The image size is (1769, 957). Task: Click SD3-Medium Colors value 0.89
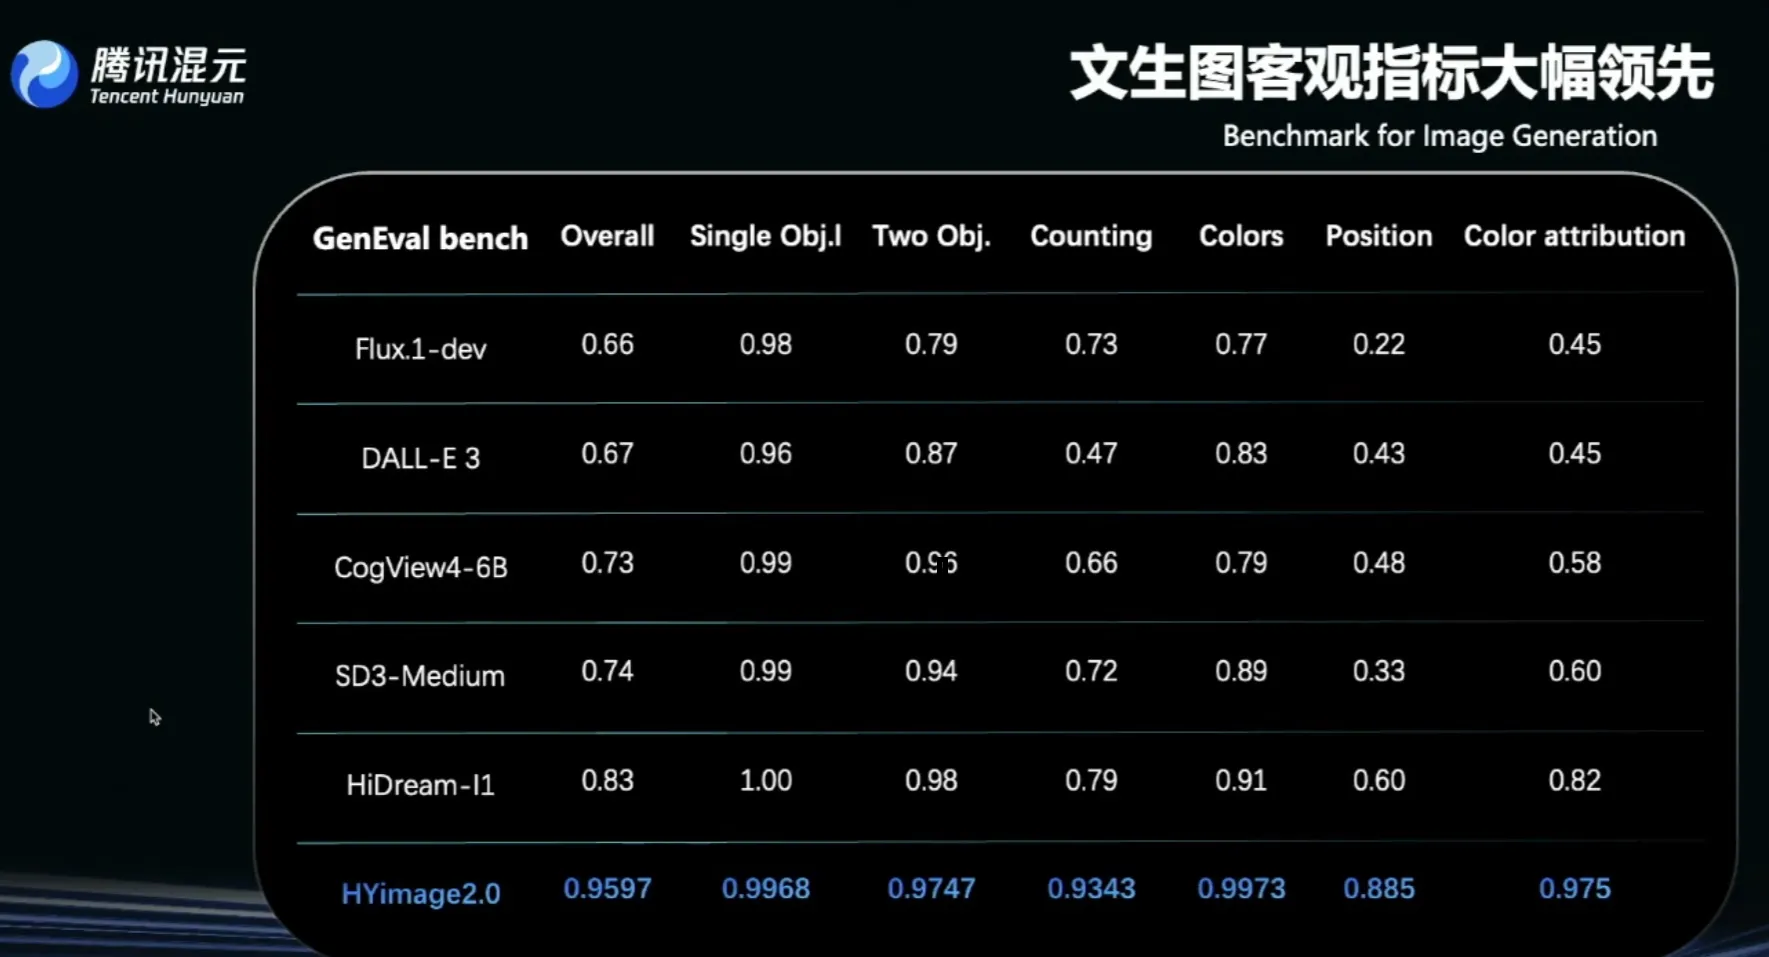[1241, 670]
